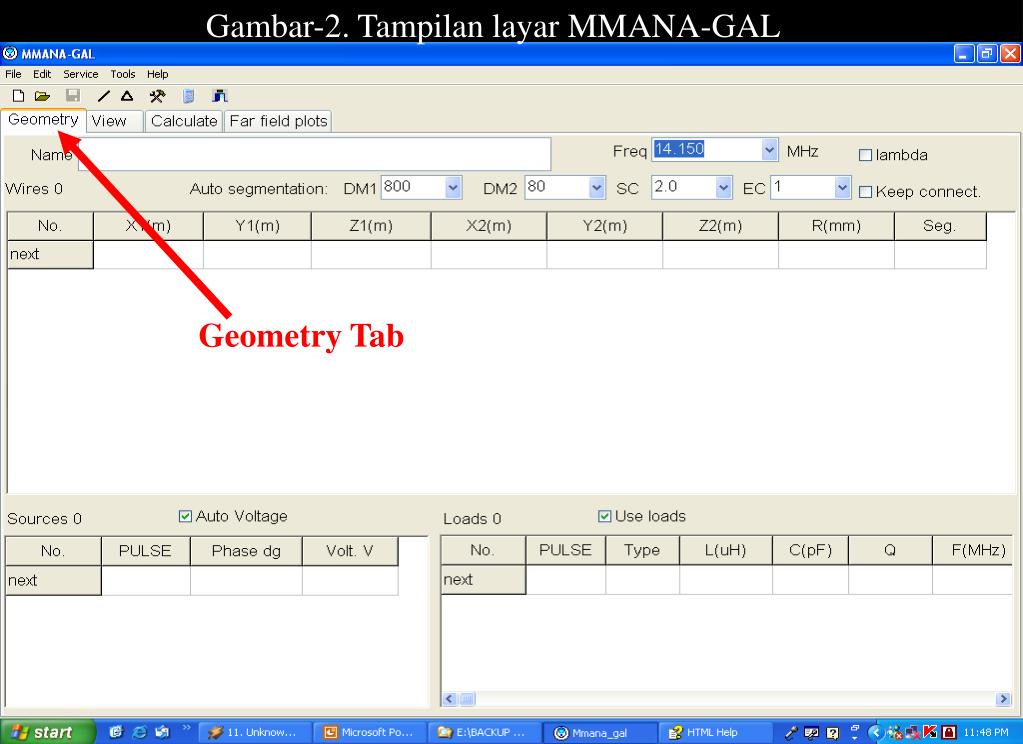Click the blue notepad document icon

189,96
